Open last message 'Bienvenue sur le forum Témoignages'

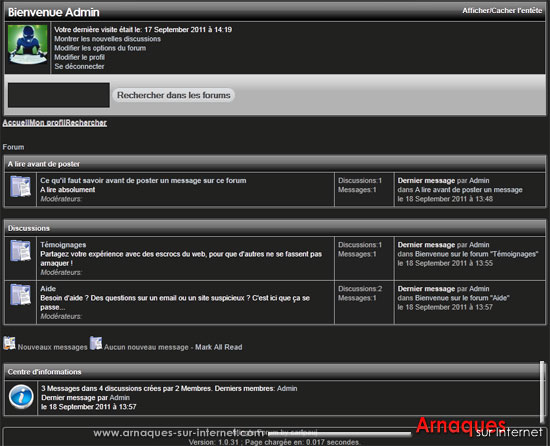click(x=476, y=254)
